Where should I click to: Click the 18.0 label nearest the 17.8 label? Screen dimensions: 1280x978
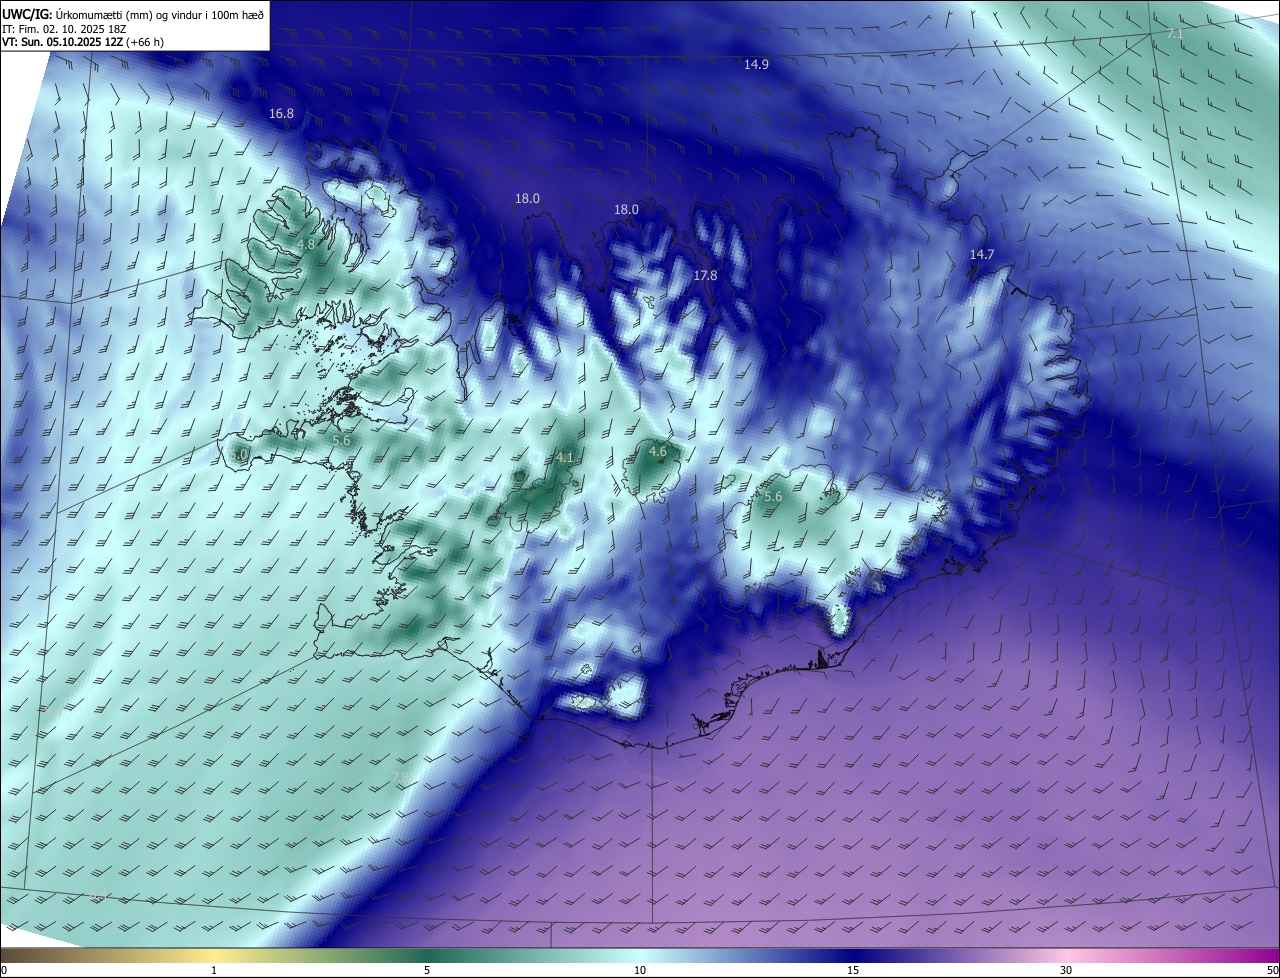coord(626,210)
